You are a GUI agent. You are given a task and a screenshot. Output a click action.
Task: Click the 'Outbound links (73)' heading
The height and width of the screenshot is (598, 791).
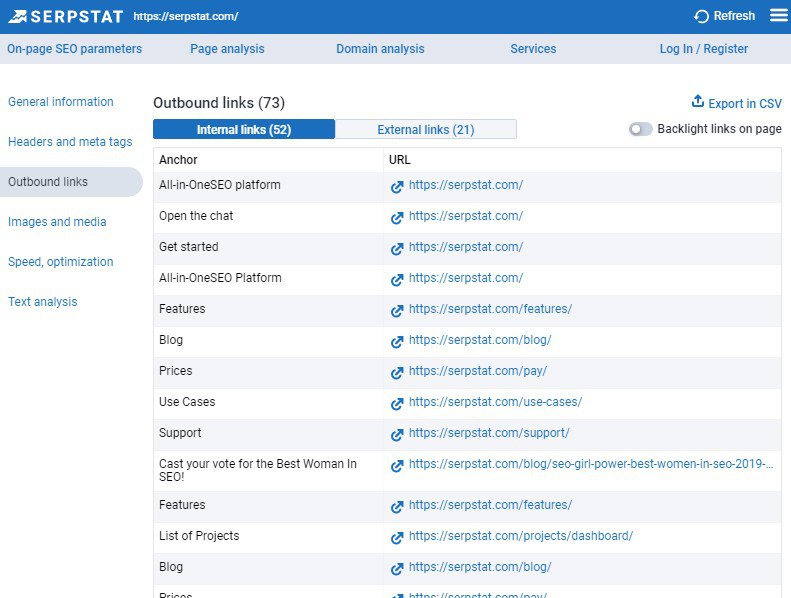pyautogui.click(x=219, y=103)
